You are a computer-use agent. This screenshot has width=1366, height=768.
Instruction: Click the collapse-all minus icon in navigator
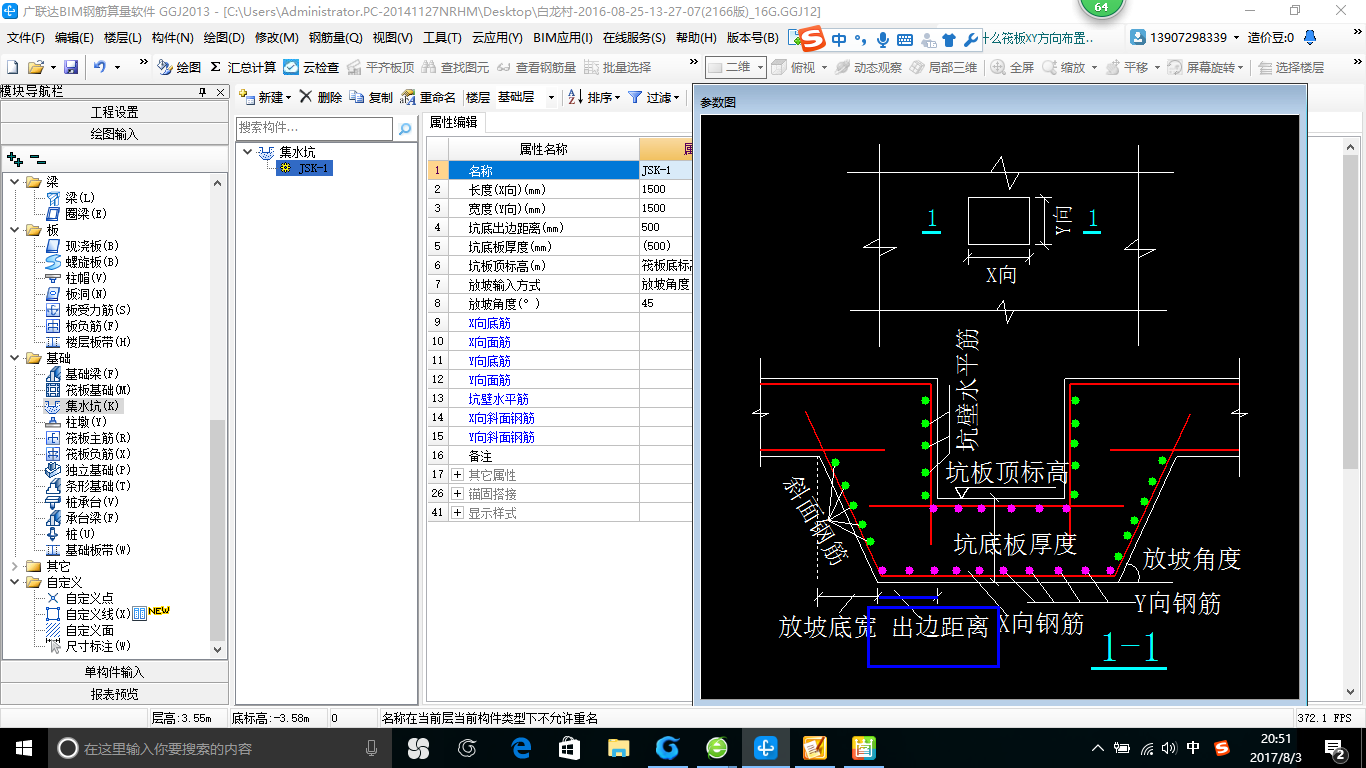(x=37, y=158)
